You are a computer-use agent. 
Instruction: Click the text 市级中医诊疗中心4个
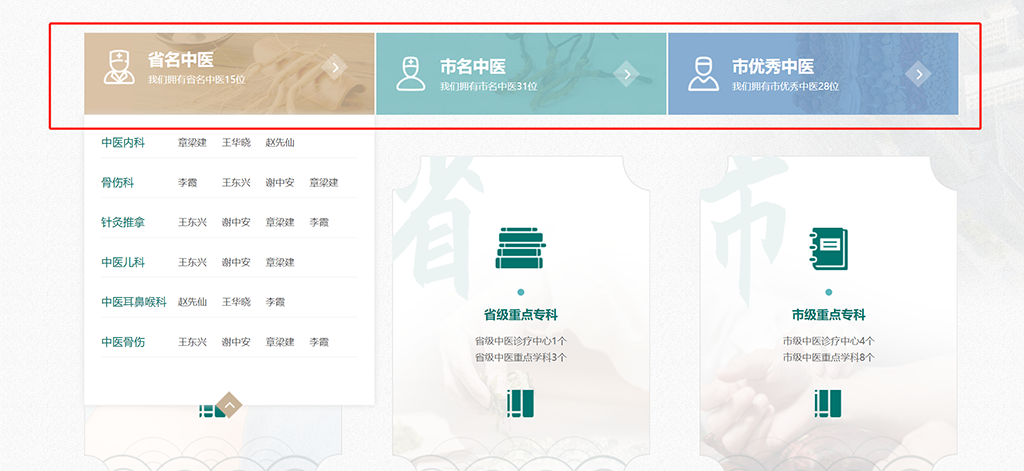(x=828, y=340)
